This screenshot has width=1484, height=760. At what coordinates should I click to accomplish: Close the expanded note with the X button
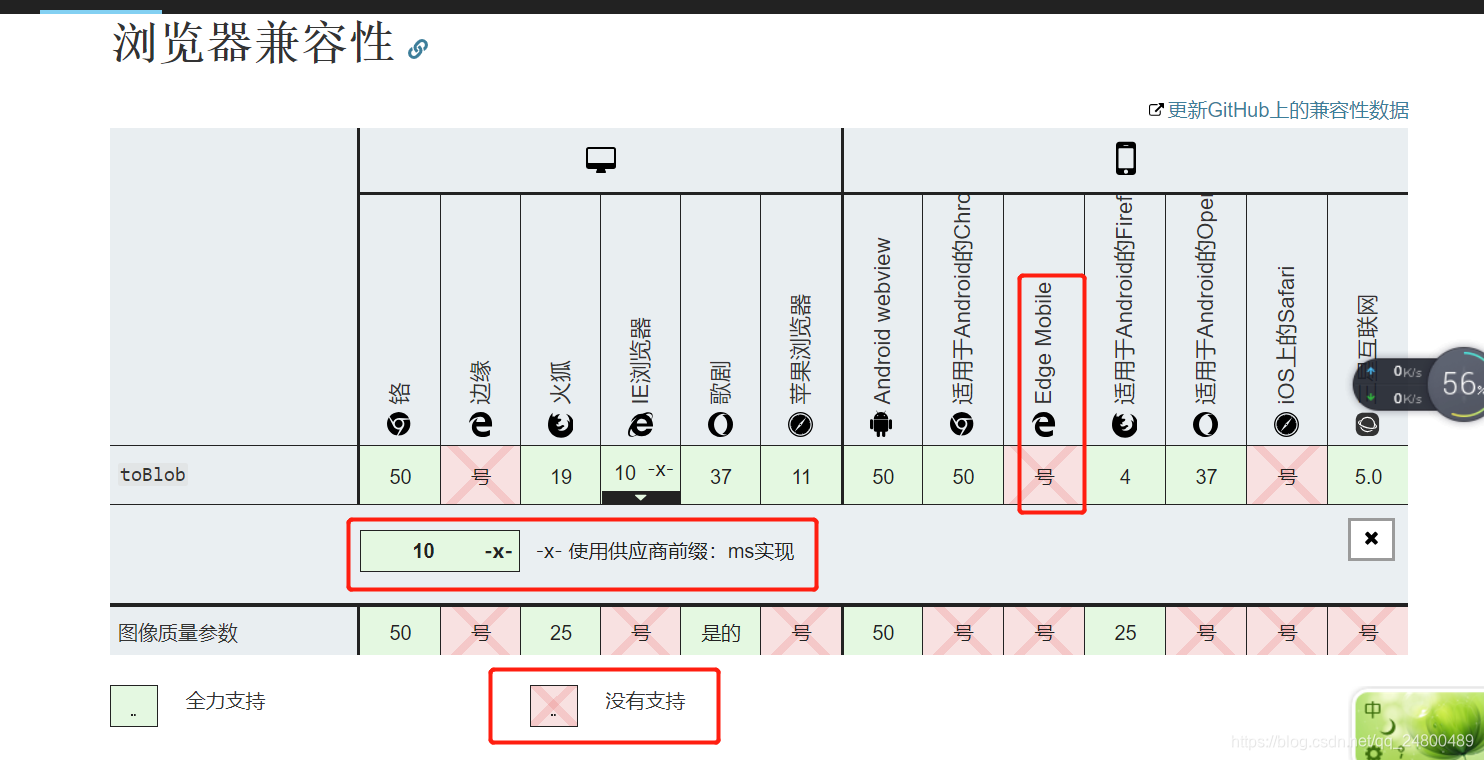[1371, 539]
